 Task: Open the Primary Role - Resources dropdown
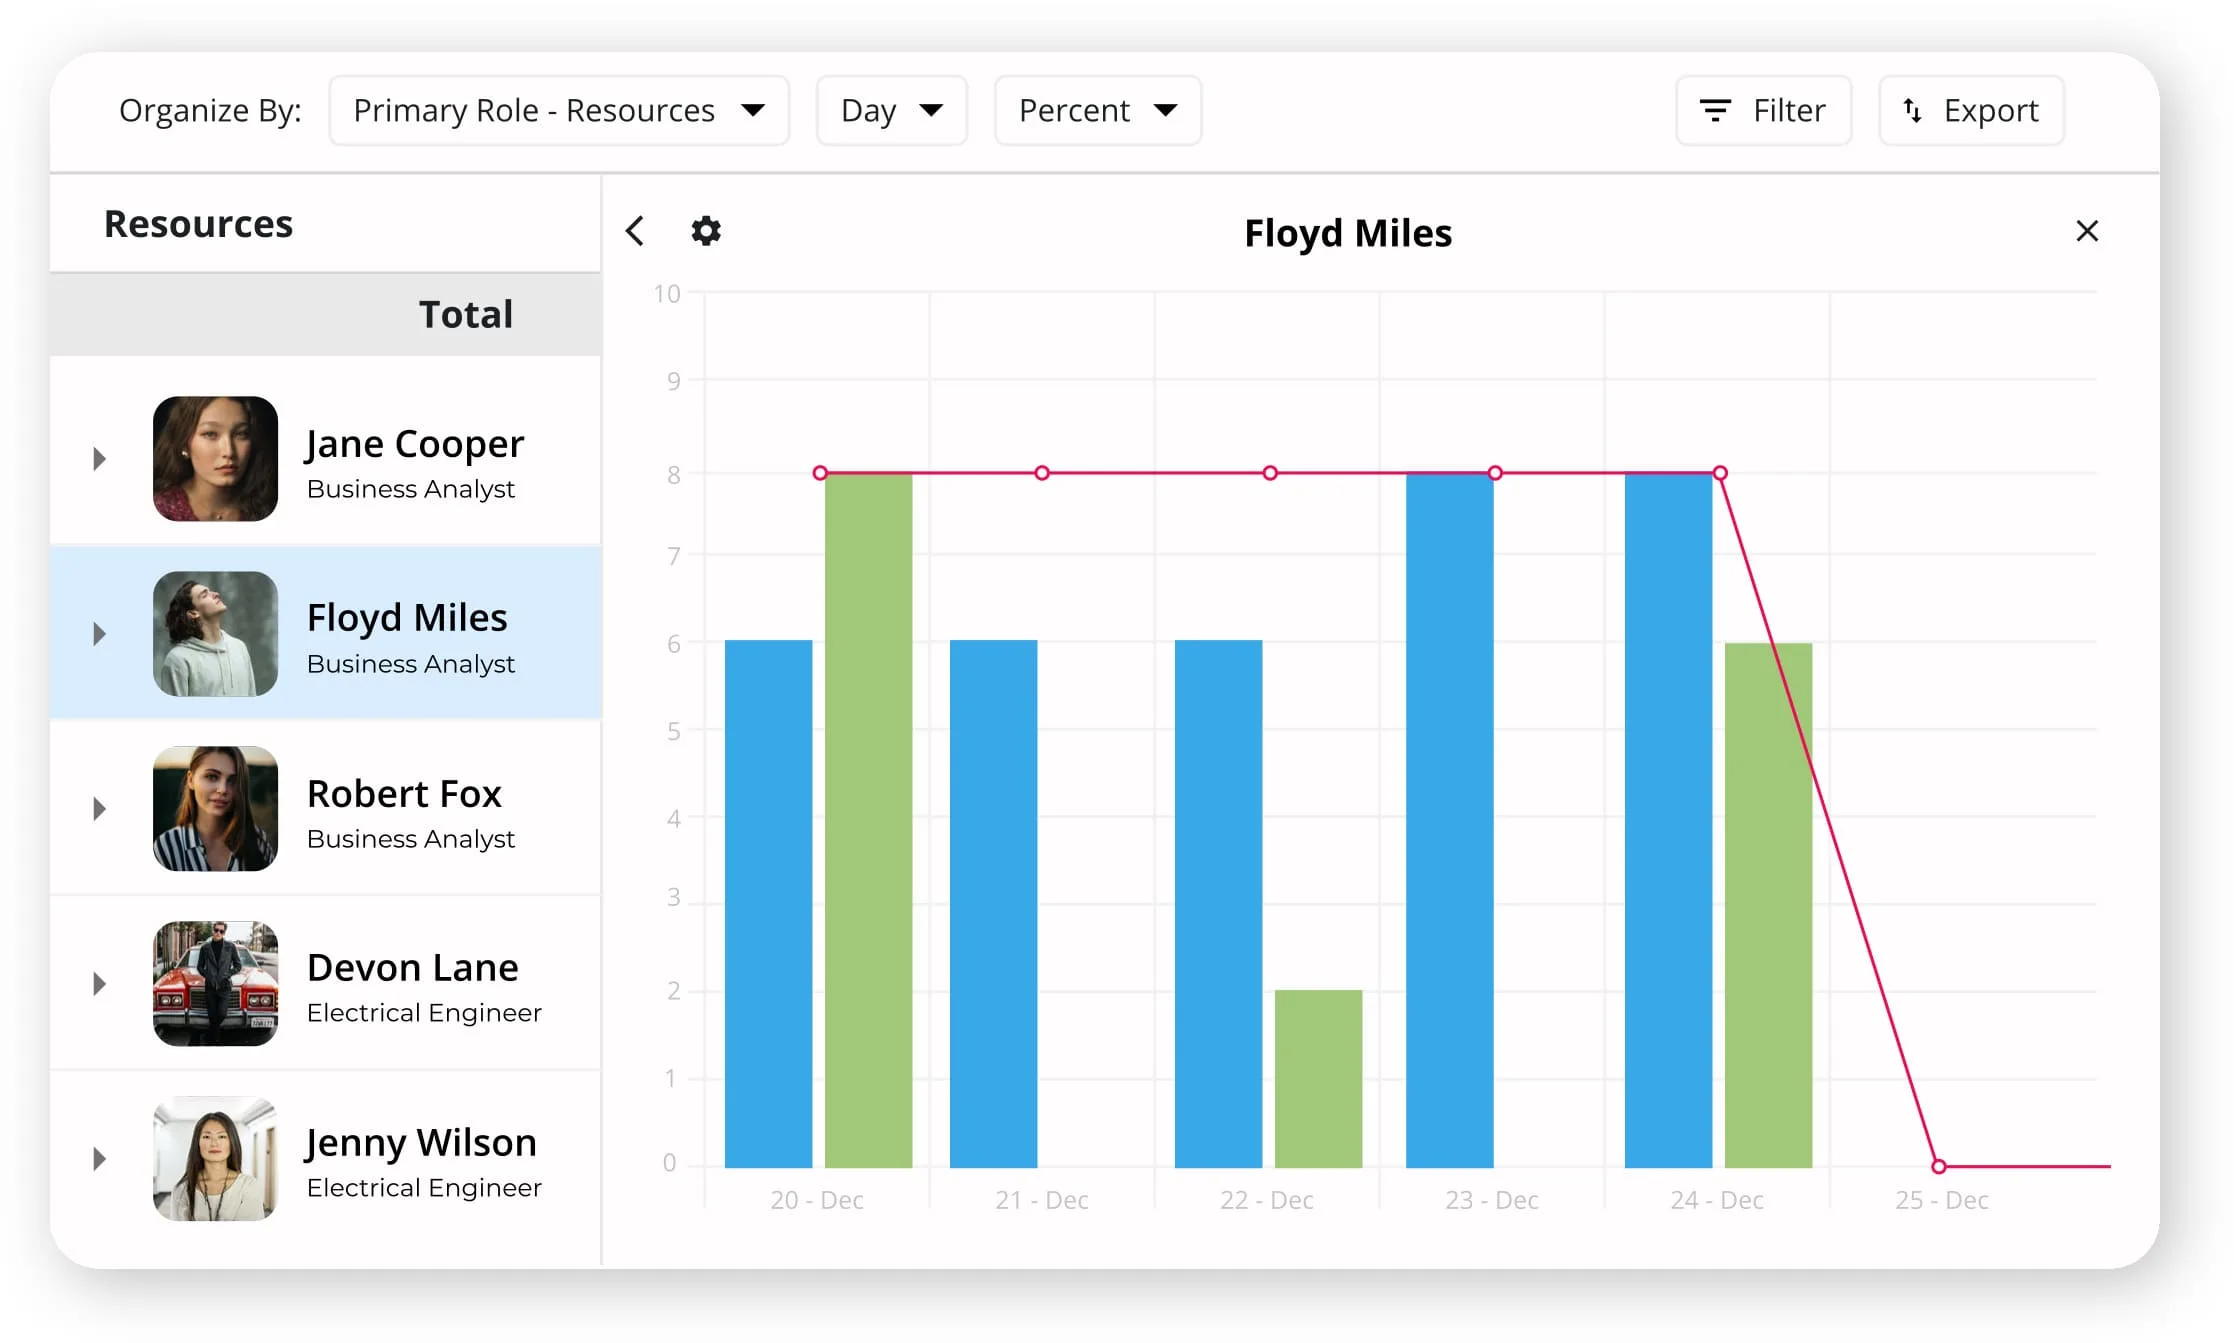(x=559, y=110)
